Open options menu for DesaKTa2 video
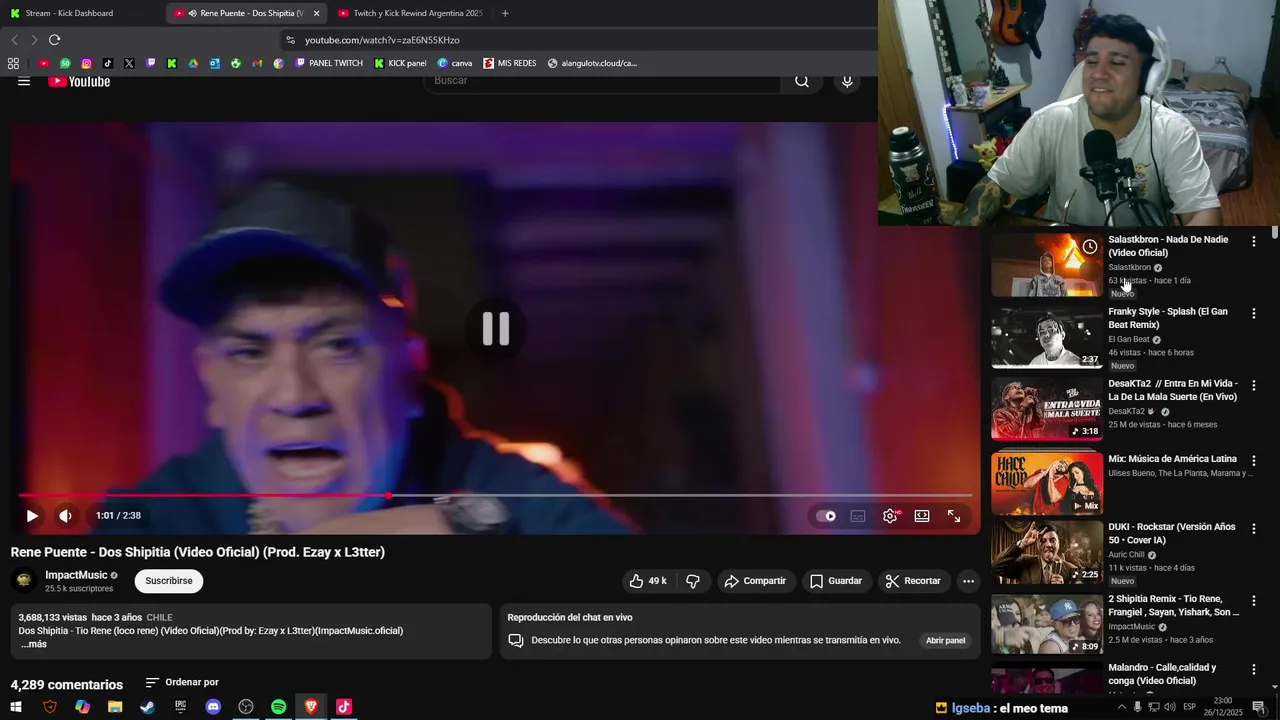This screenshot has height=720, width=1280. 1253,385
